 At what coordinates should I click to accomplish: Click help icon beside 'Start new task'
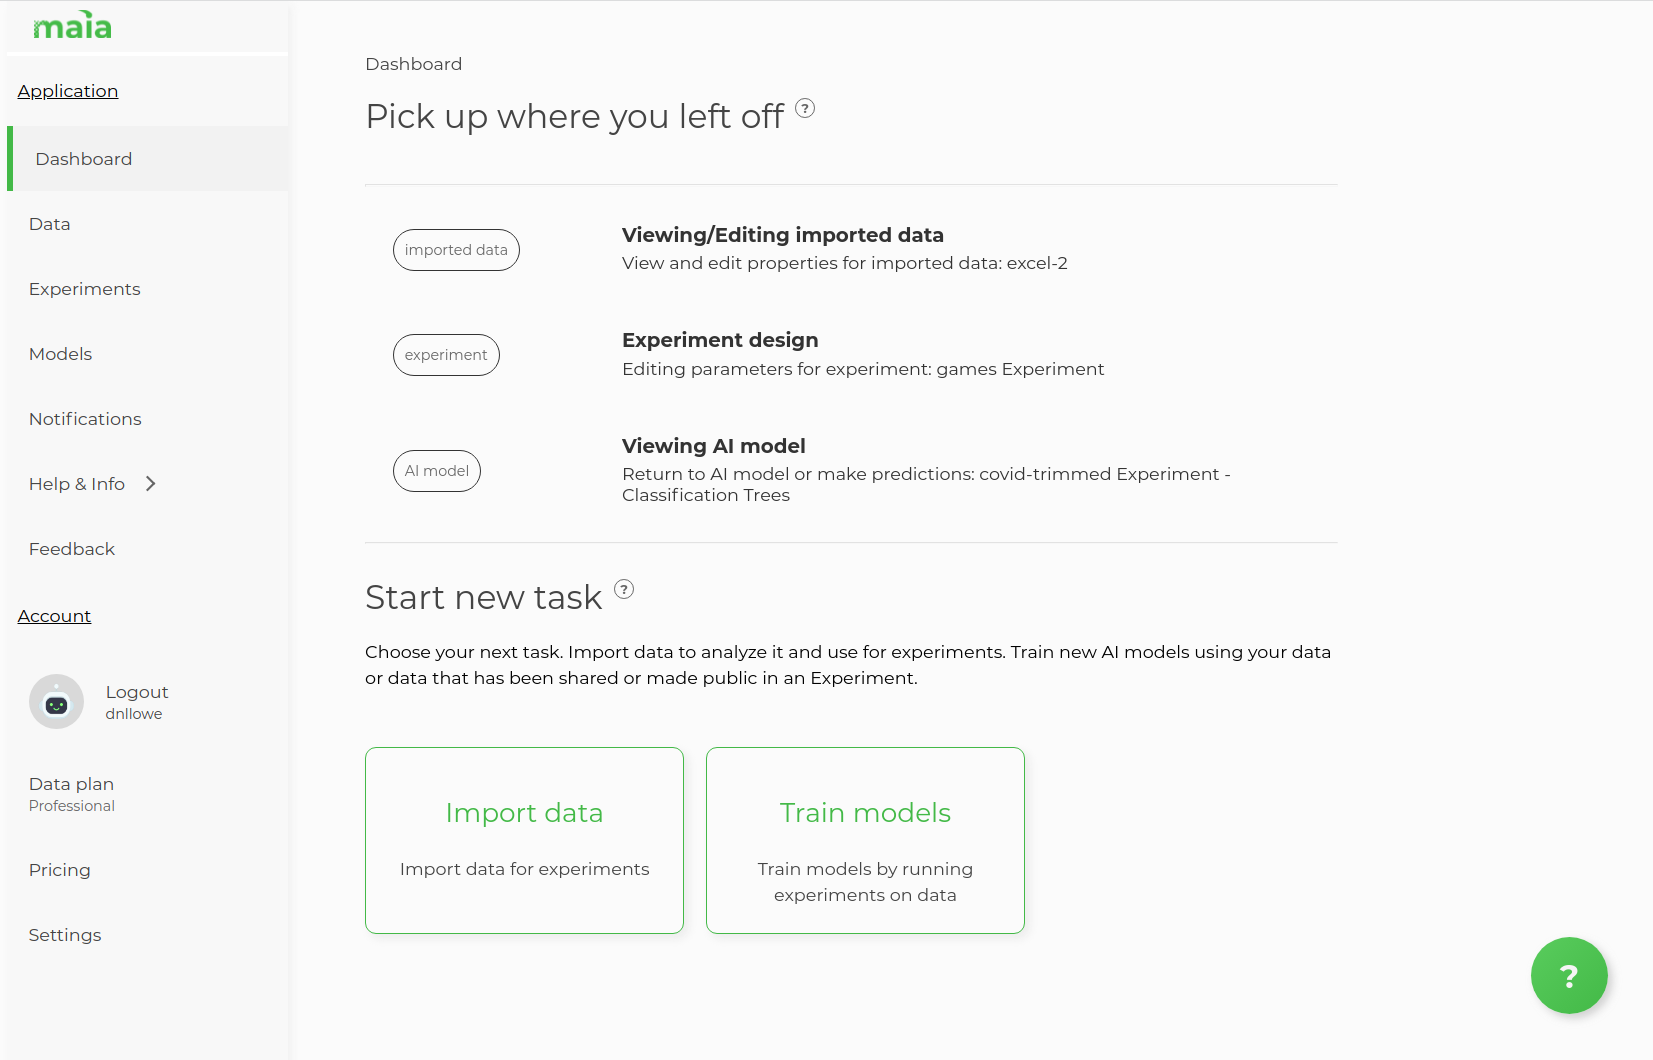(x=624, y=589)
